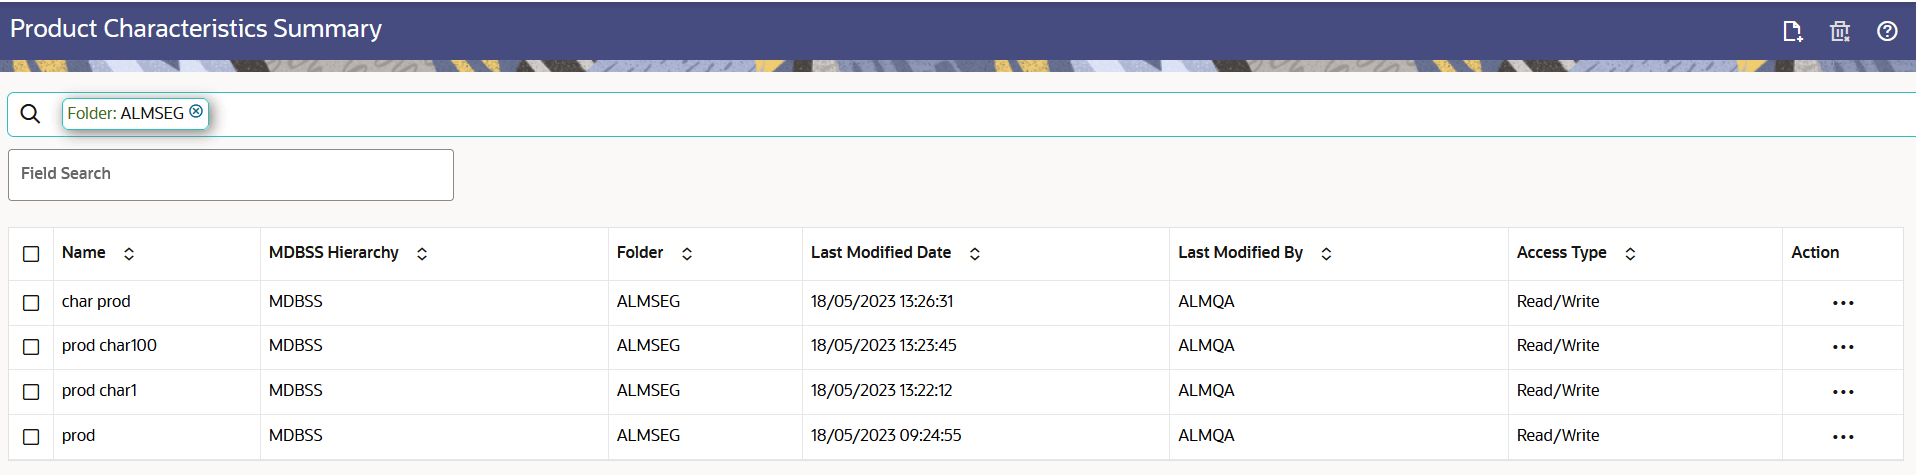Check the box for prod char1
This screenshot has height=475, width=1916.
click(31, 392)
